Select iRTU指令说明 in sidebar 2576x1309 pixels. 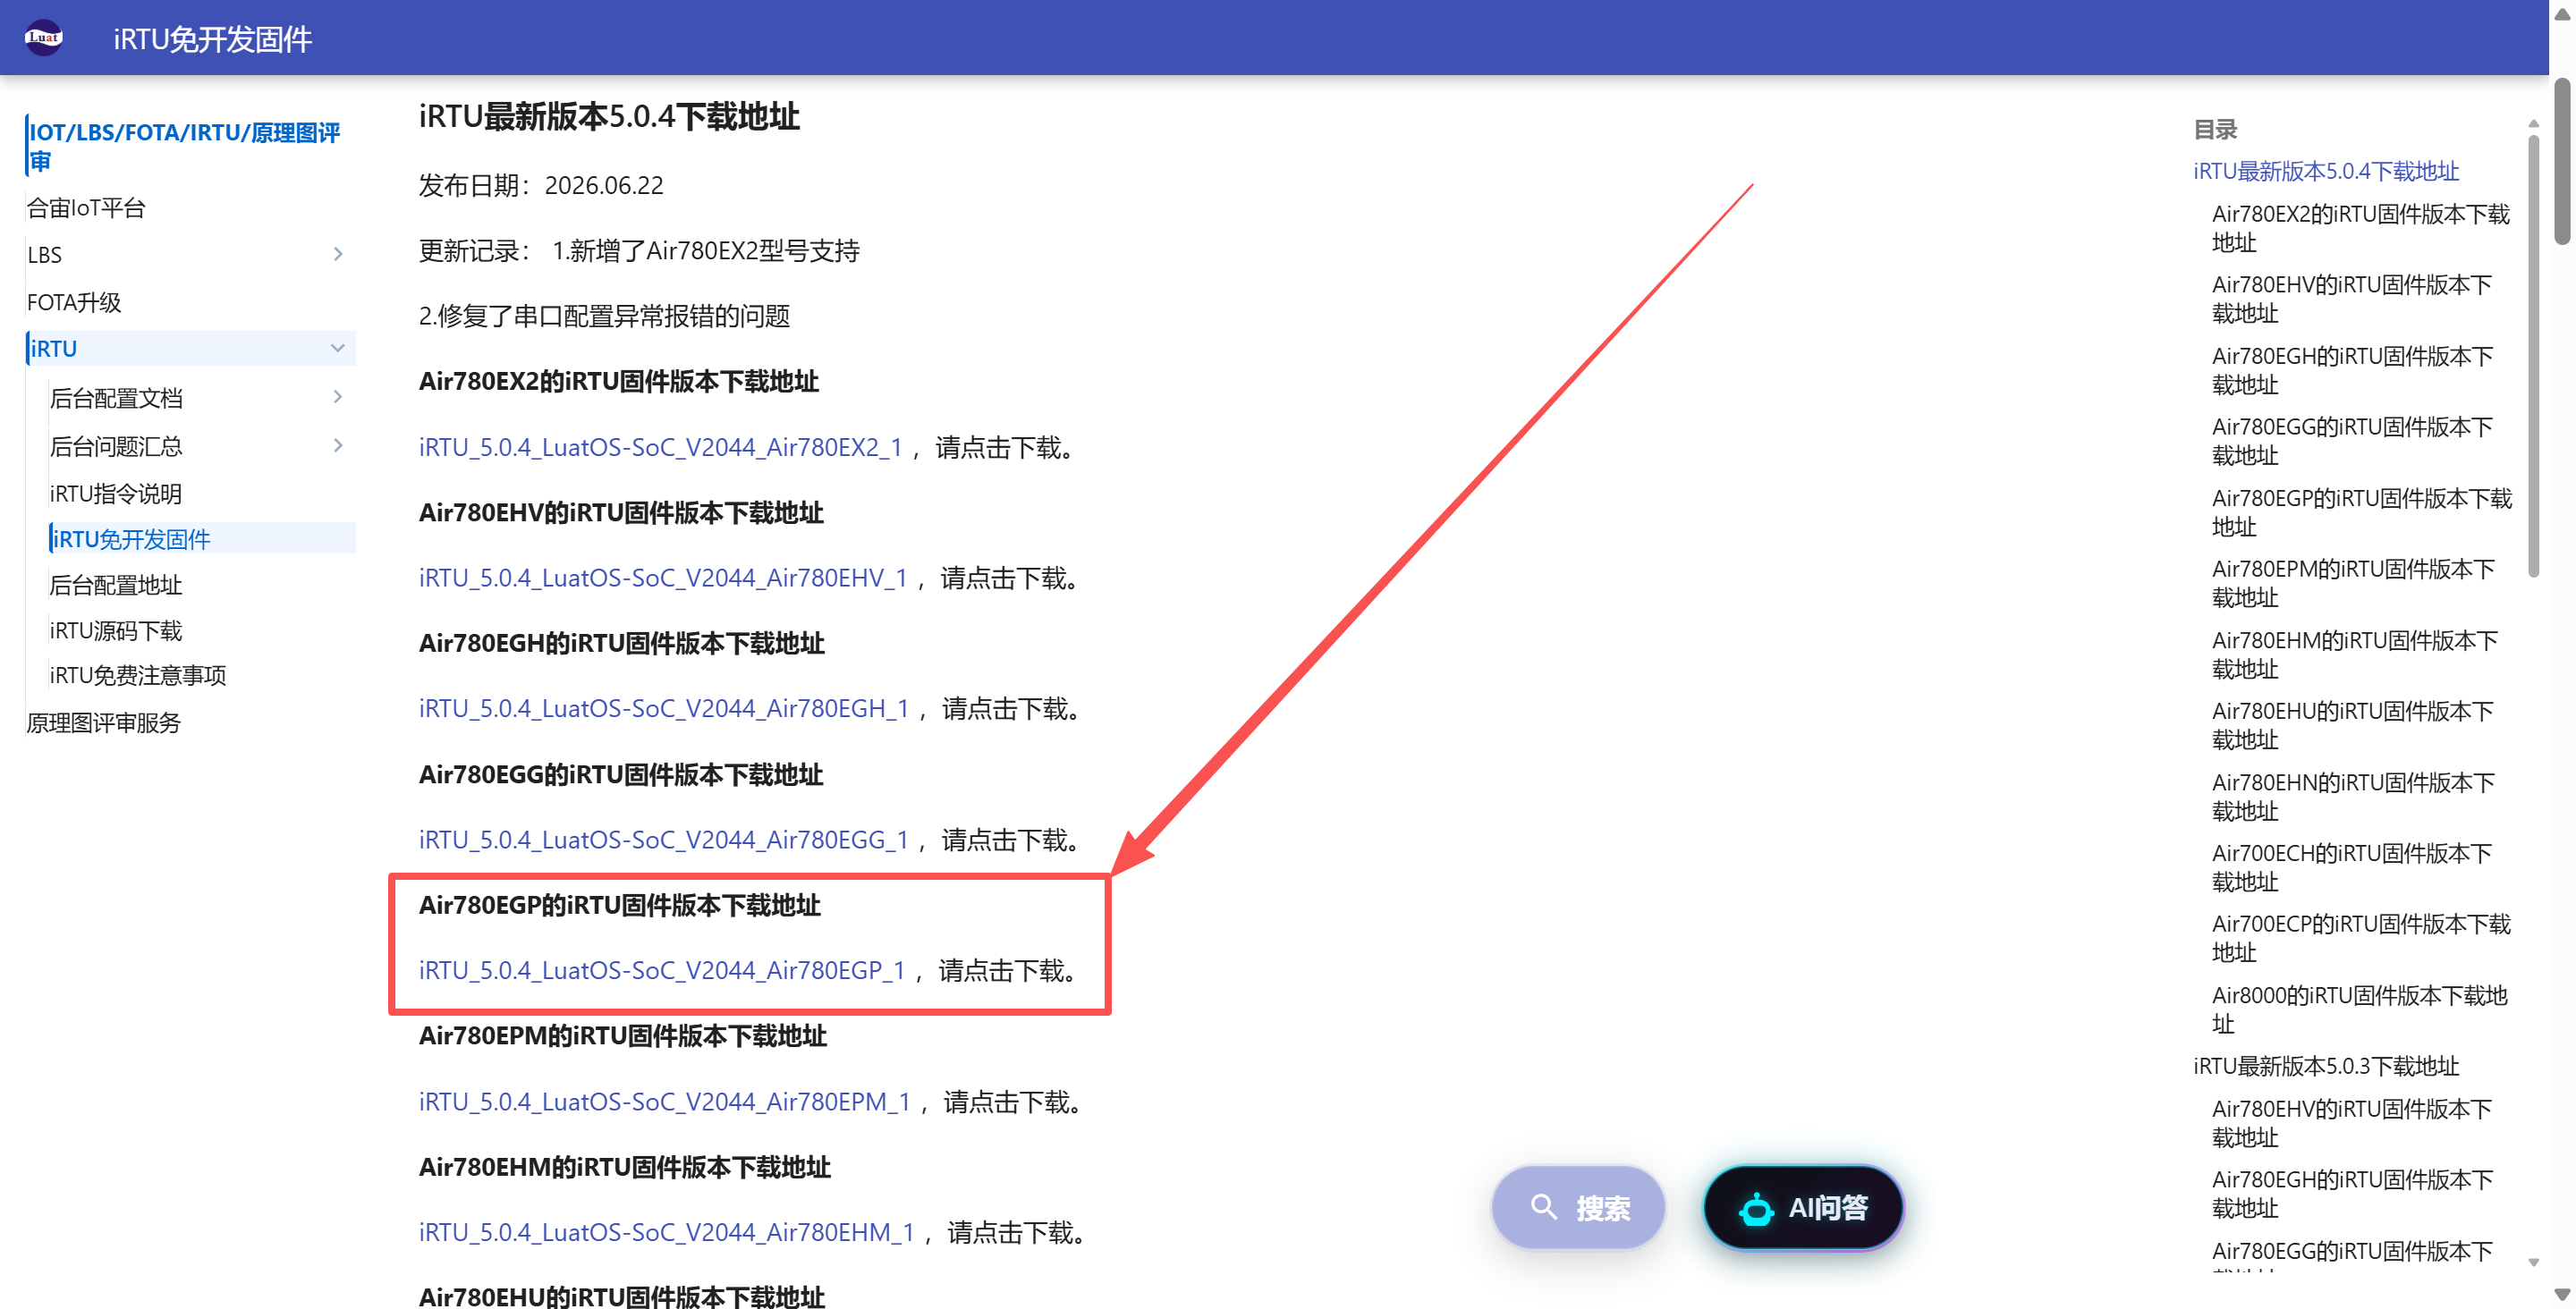click(x=116, y=493)
